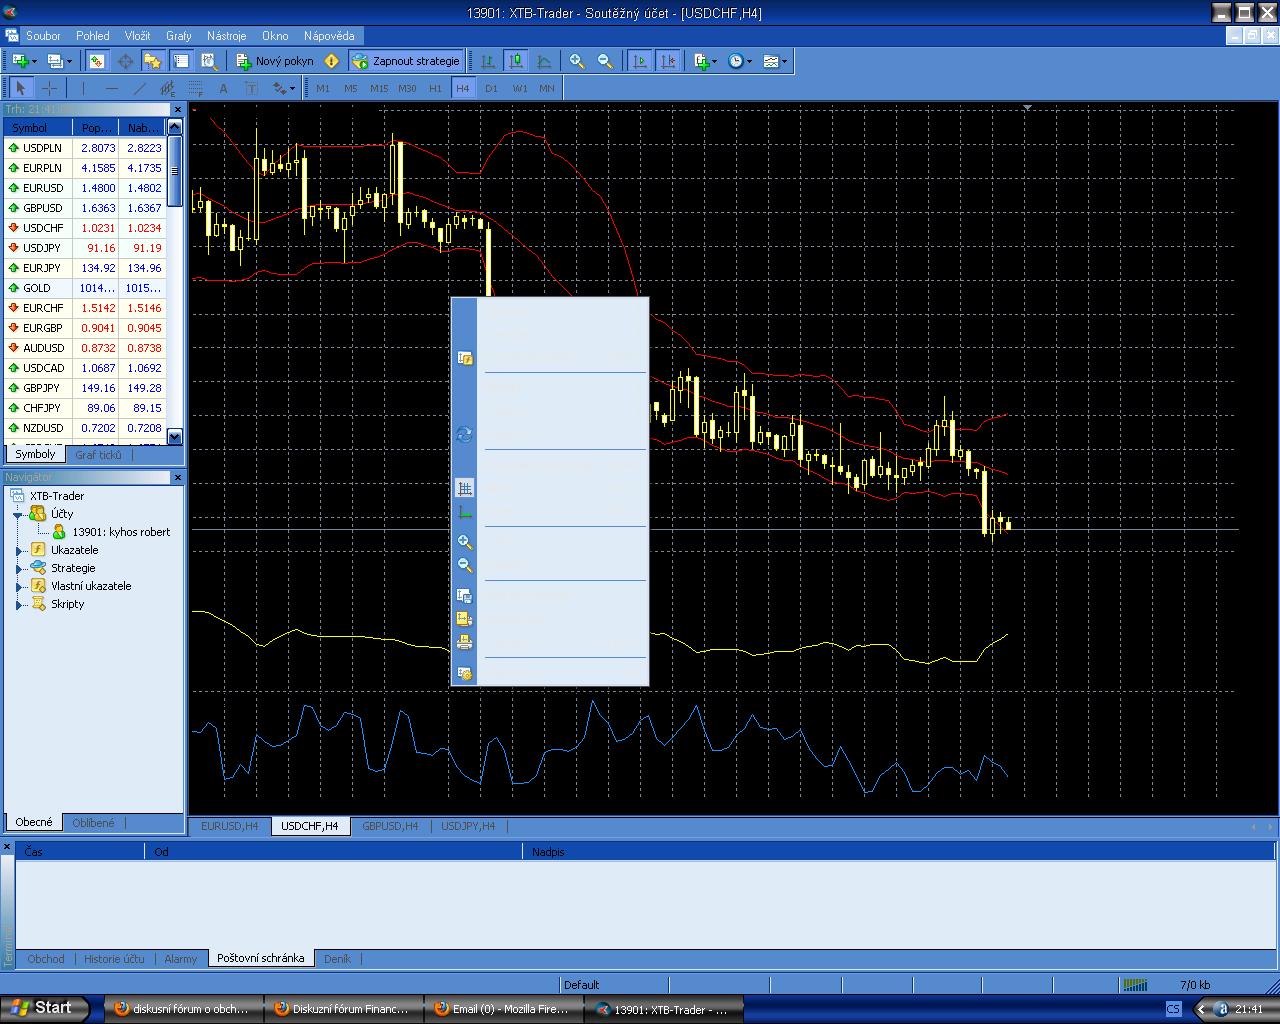Close the Navigator panel
Screen dimensions: 1280x1024
tap(178, 478)
